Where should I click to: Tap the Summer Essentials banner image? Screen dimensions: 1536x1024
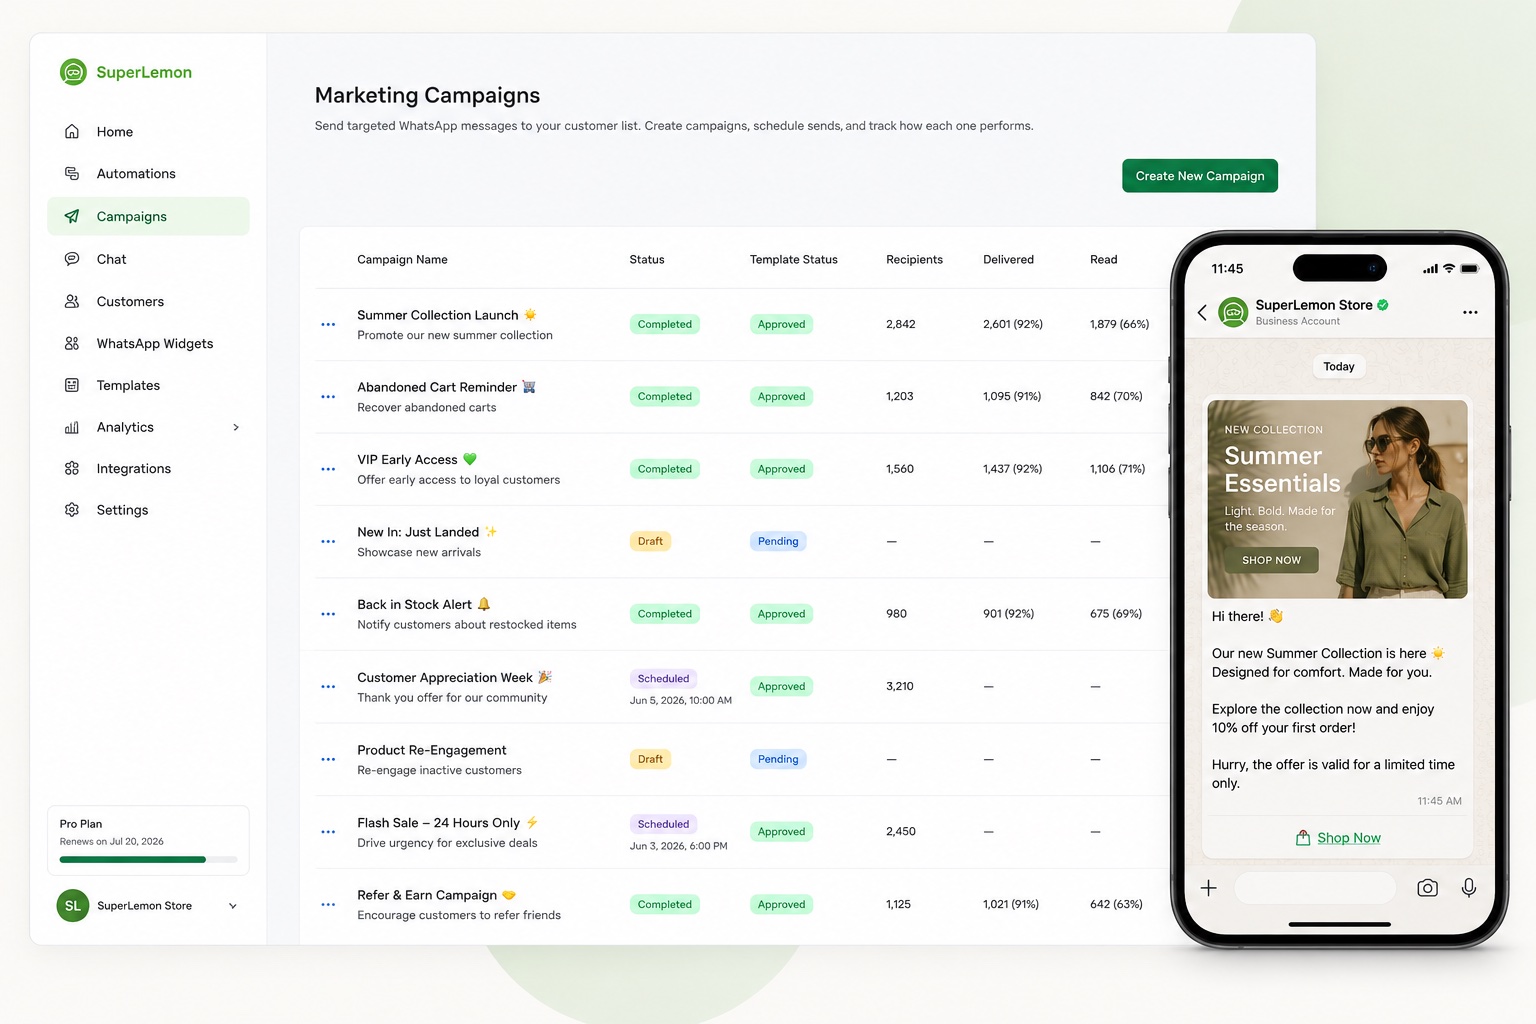[1337, 499]
